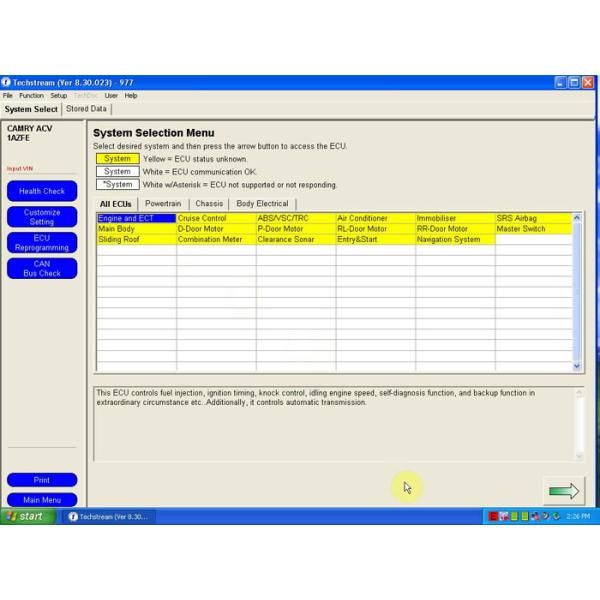
Task: Open the Health Check function
Action: coord(42,191)
